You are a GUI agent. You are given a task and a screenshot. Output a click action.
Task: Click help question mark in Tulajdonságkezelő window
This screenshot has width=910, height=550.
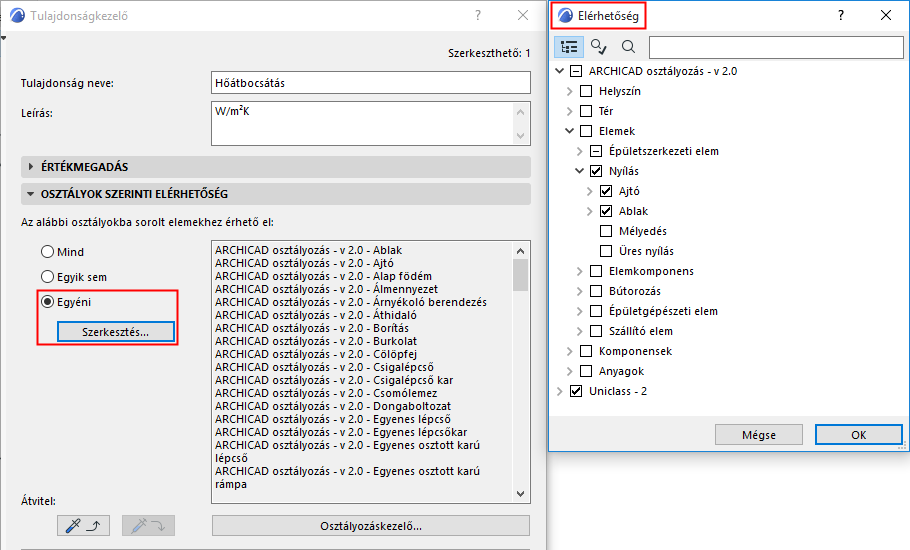pyautogui.click(x=478, y=15)
